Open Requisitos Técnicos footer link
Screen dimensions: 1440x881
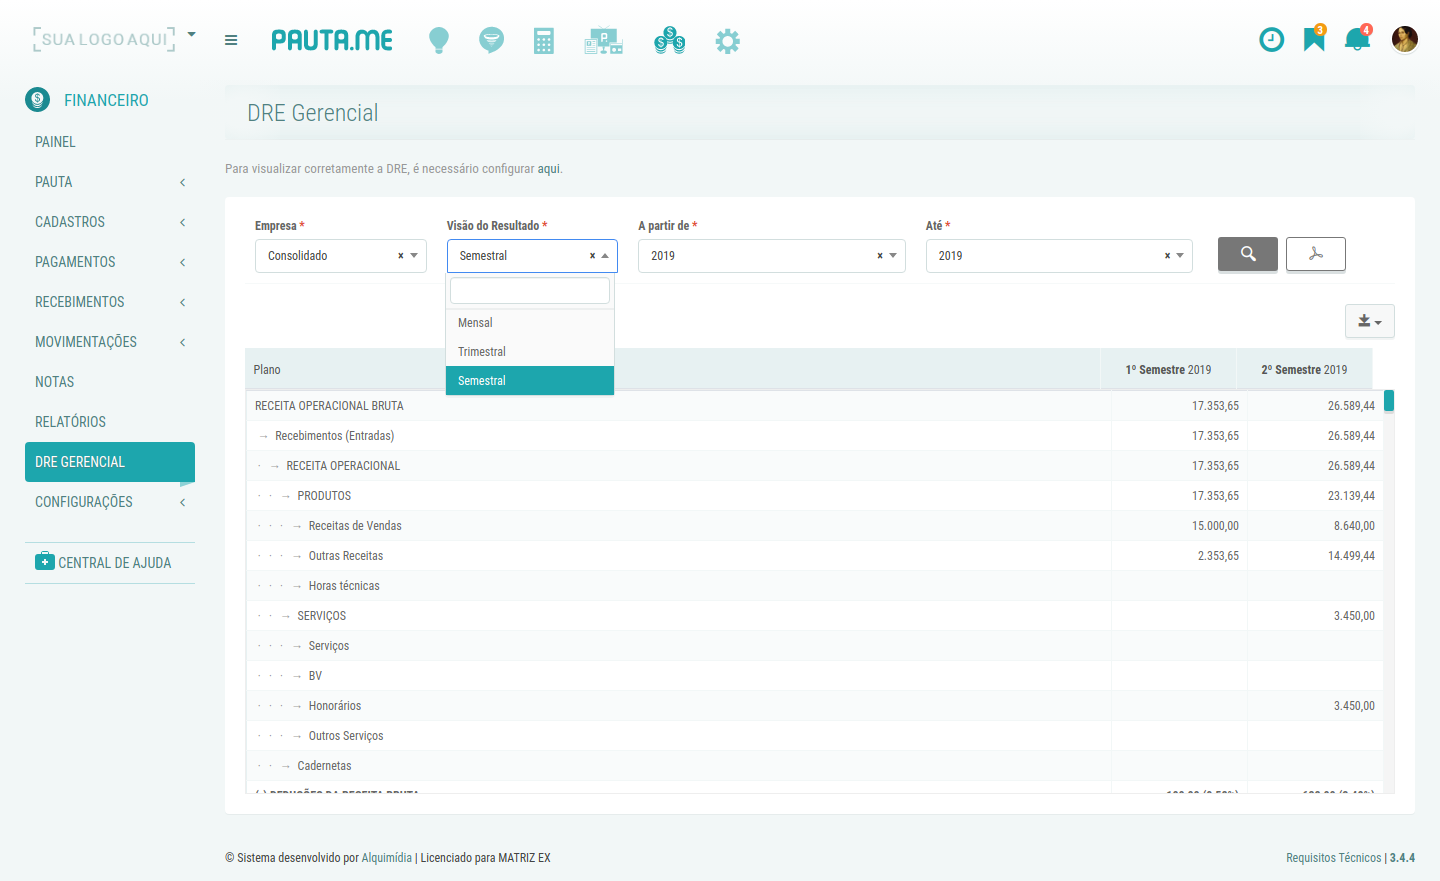pos(1333,858)
